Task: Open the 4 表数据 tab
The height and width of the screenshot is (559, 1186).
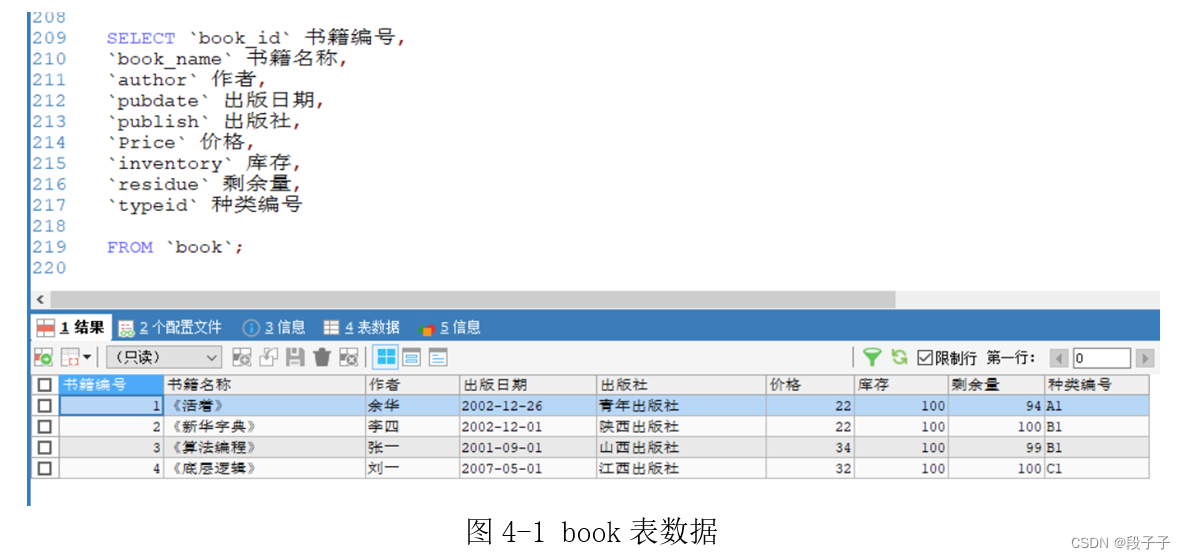Action: click(x=362, y=328)
